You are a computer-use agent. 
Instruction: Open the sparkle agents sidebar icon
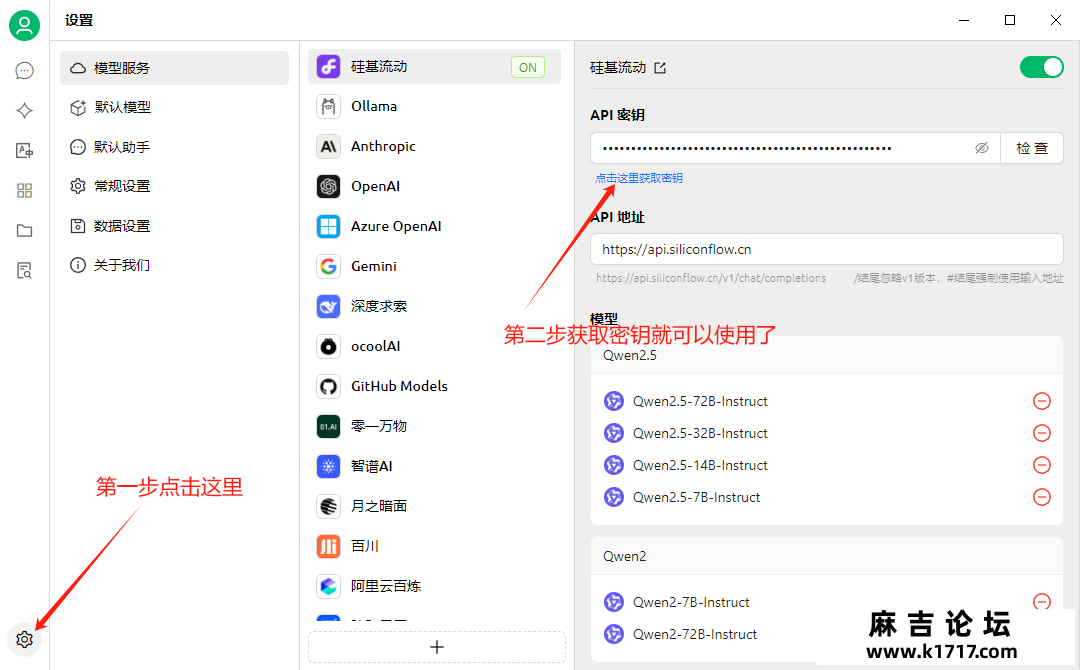tap(24, 110)
